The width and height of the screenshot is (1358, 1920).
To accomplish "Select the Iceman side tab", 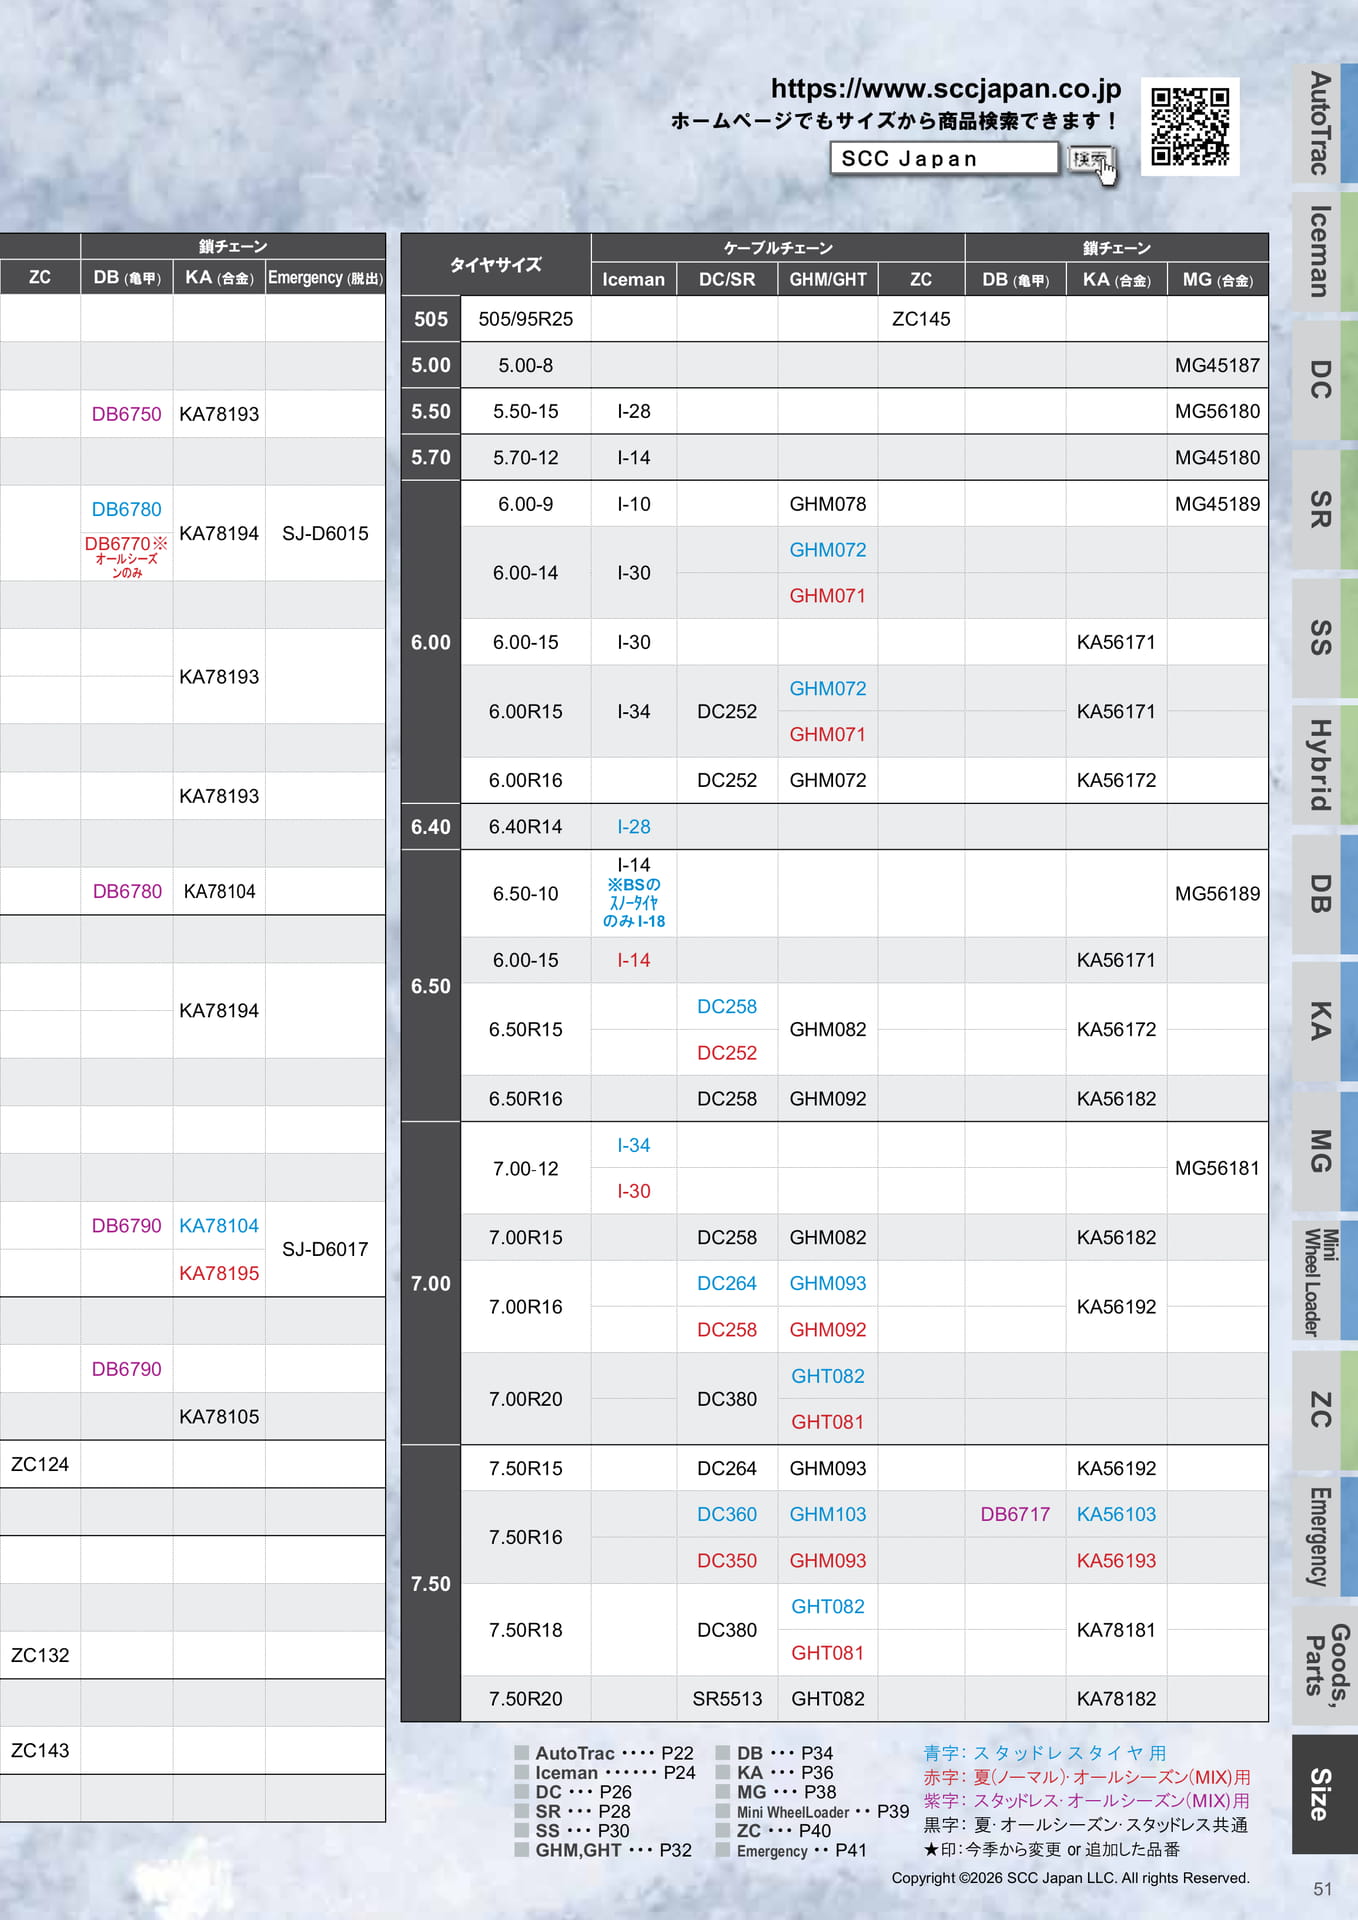I will tap(1324, 251).
